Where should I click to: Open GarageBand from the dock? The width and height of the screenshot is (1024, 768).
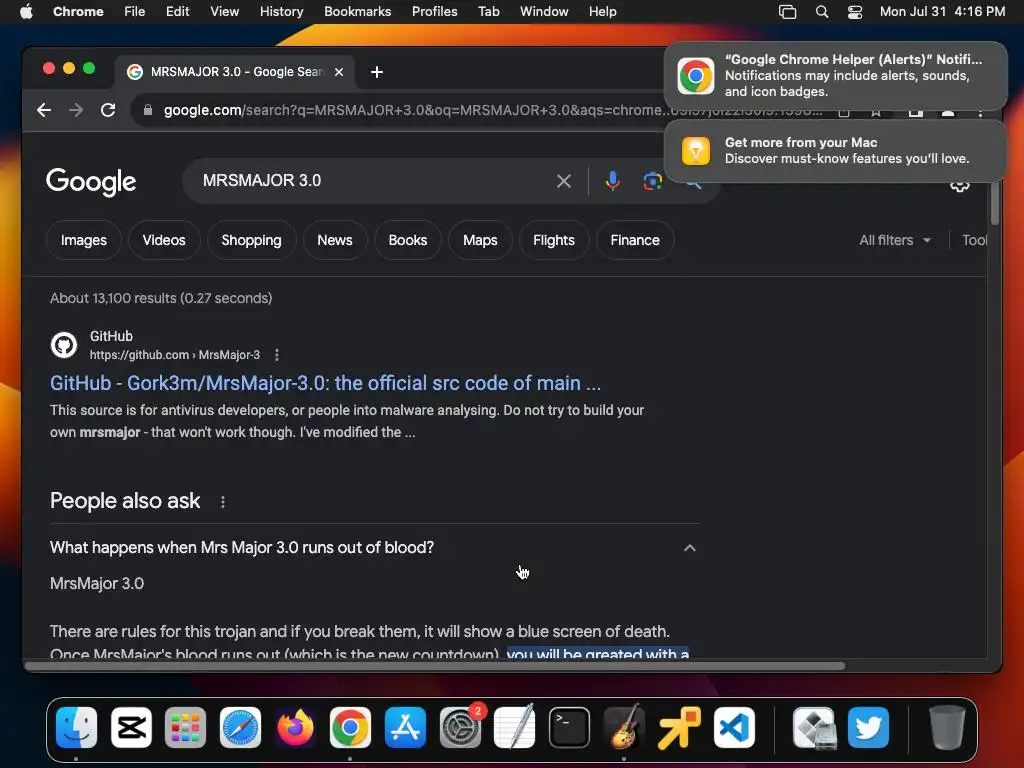(624, 727)
